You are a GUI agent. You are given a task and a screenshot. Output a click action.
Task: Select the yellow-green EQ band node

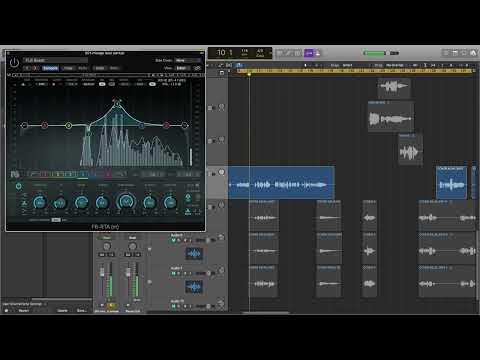pos(68,125)
